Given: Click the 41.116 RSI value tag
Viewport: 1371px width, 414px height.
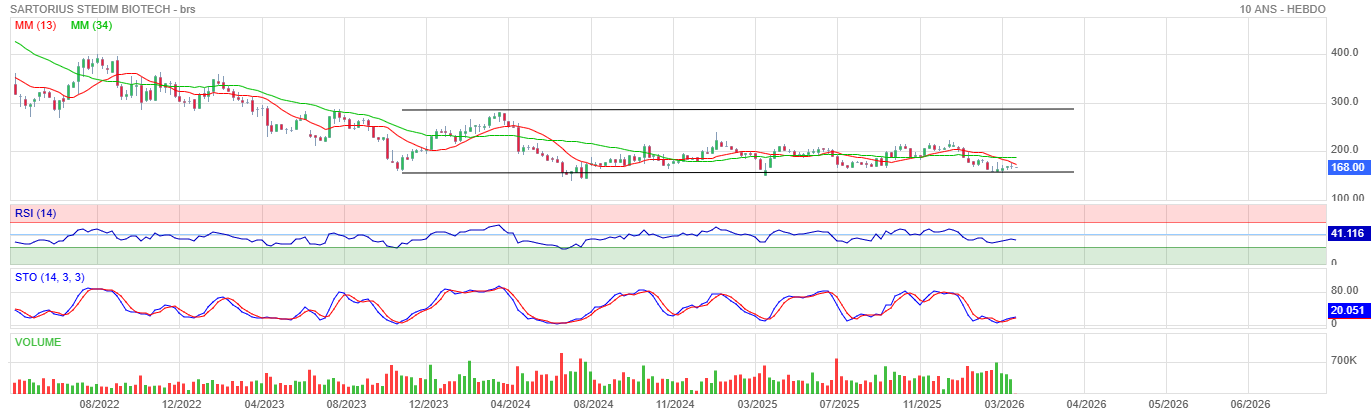Looking at the screenshot, I should 1347,233.
